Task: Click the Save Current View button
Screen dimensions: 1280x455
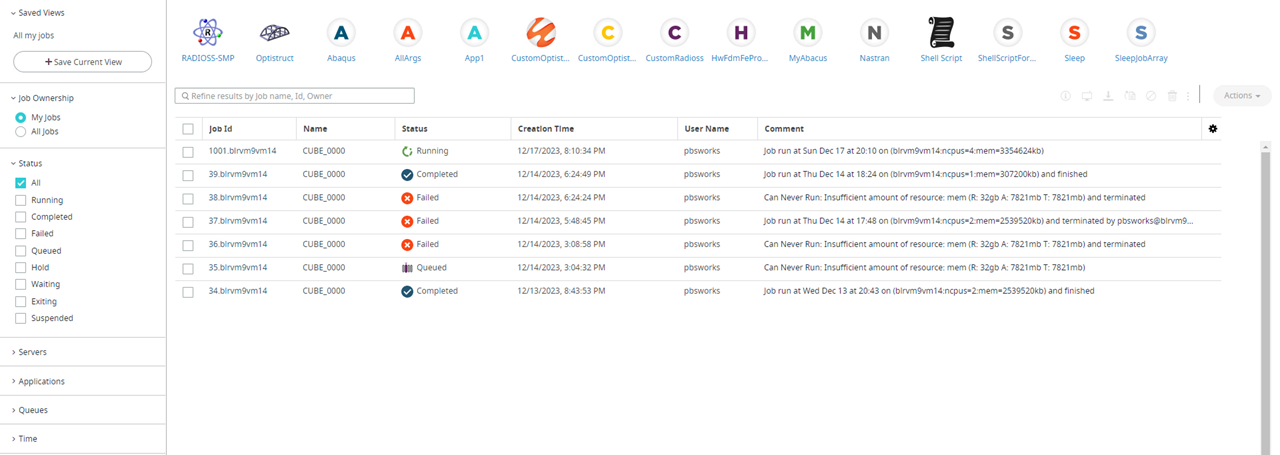Action: 83,62
